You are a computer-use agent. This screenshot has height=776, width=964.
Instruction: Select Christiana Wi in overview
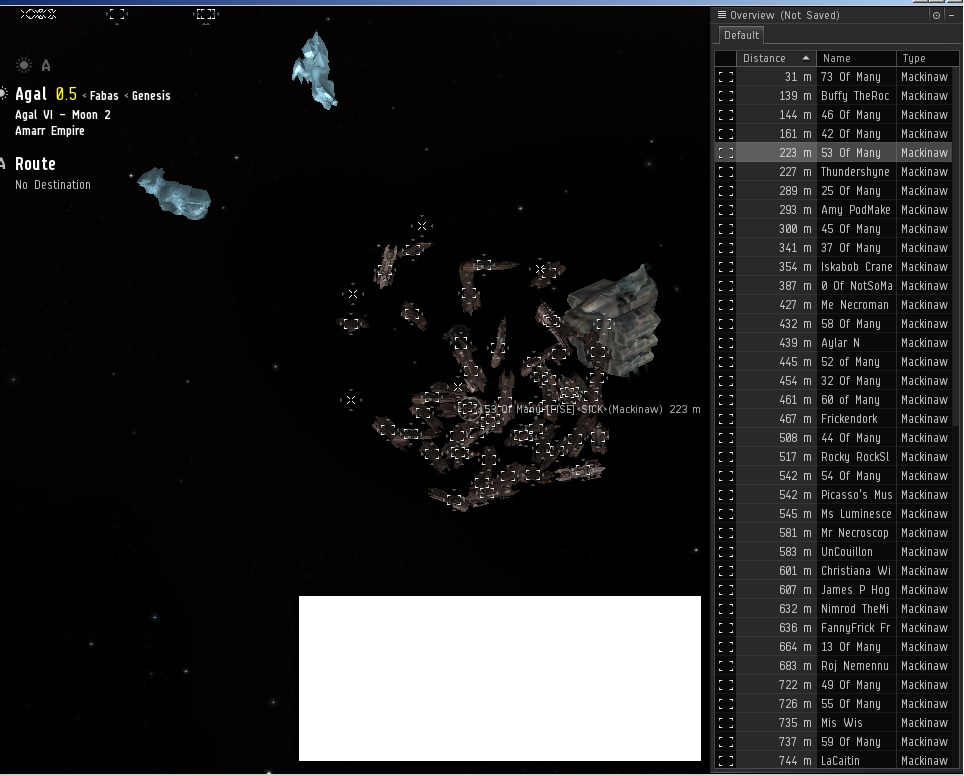[833, 571]
